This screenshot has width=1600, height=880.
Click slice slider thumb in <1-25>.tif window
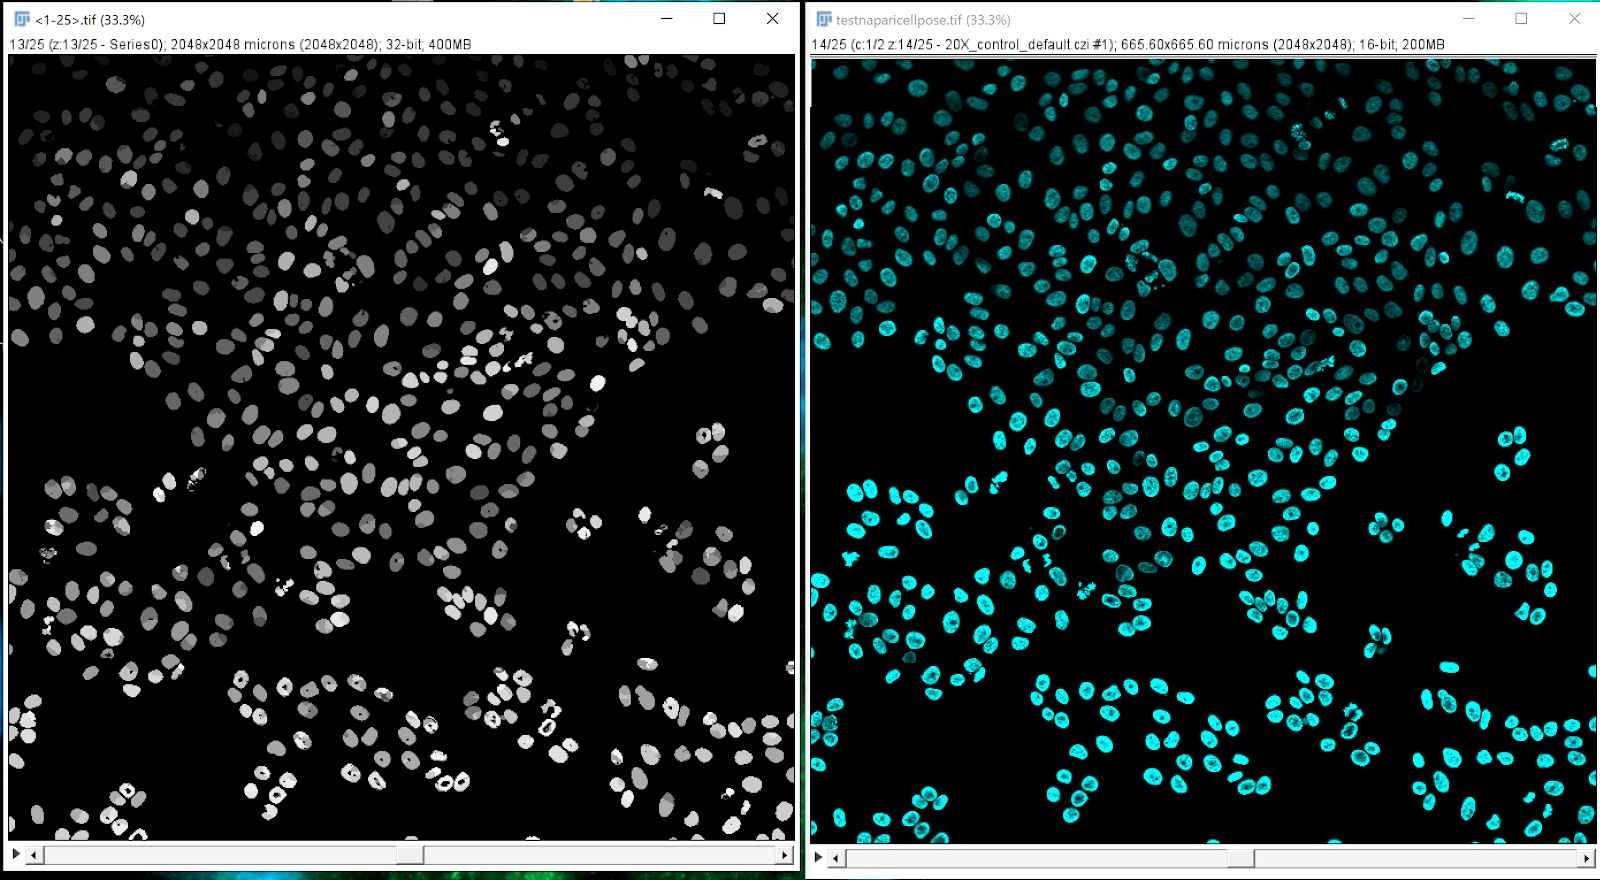(409, 855)
